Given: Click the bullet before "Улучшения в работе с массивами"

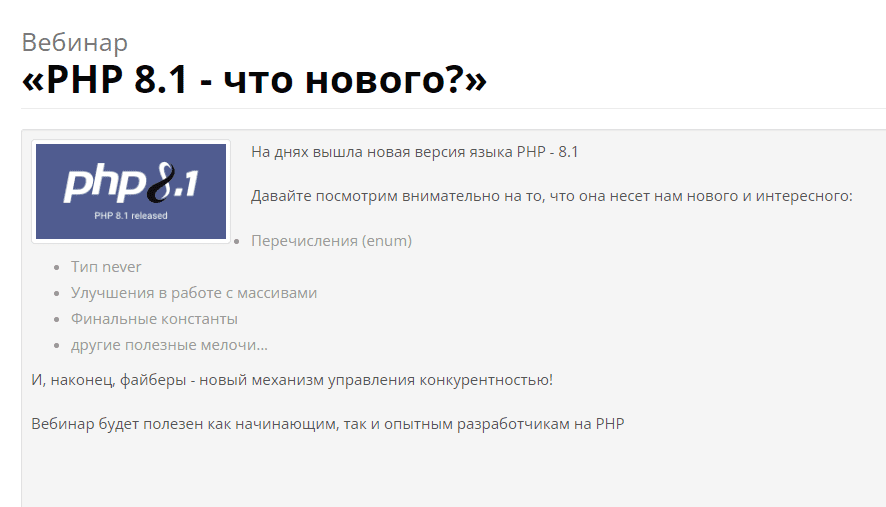Looking at the screenshot, I should click(56, 294).
